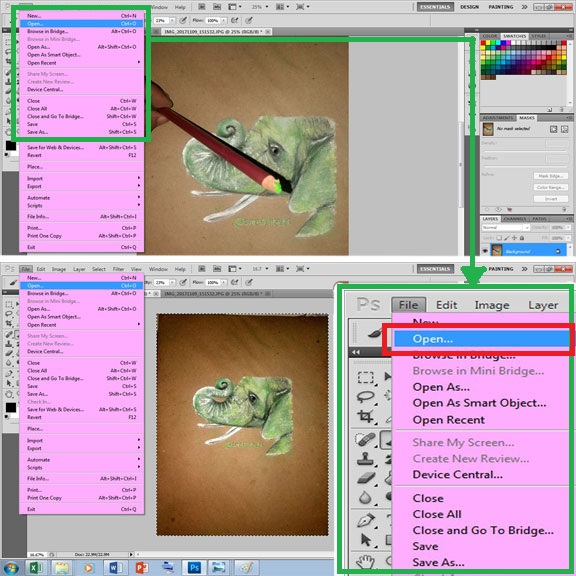Open PowerPoint from the Windows taskbar
Image resolution: width=576 pixels, height=576 pixels.
click(142, 568)
